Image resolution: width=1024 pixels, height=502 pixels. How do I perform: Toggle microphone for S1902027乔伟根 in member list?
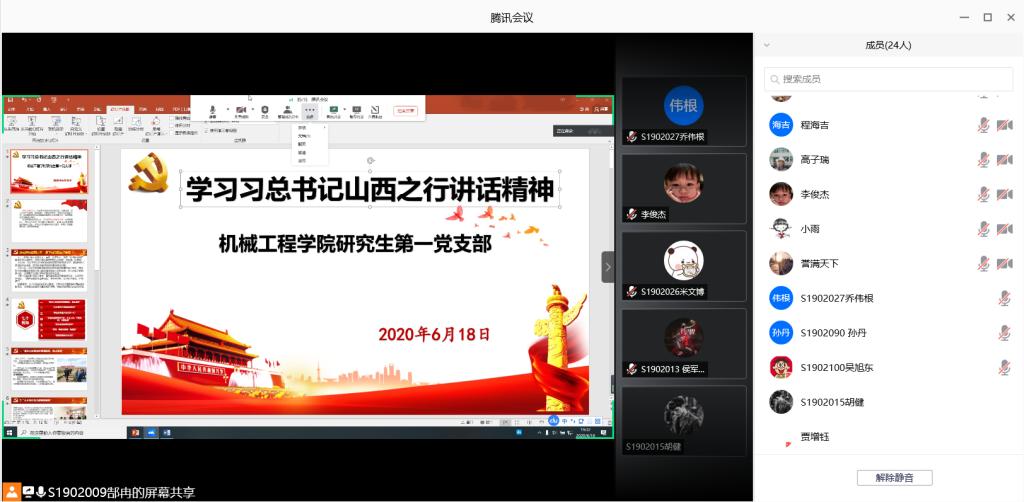coord(1004,298)
